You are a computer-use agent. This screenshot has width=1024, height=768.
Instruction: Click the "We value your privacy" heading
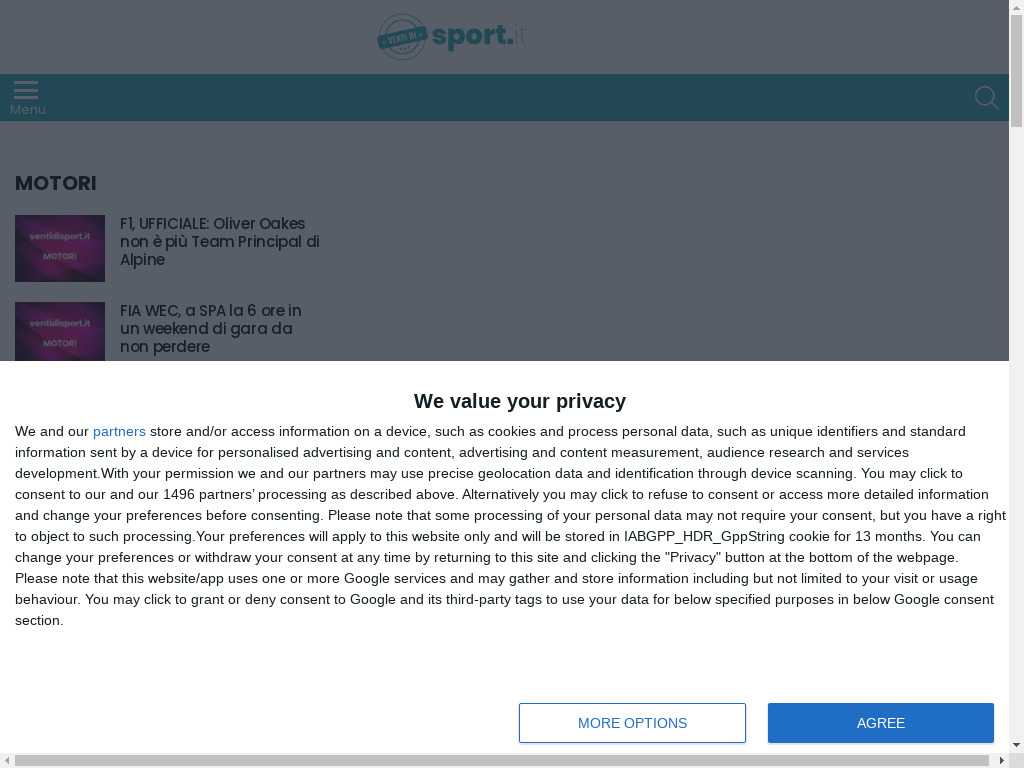[x=520, y=401]
